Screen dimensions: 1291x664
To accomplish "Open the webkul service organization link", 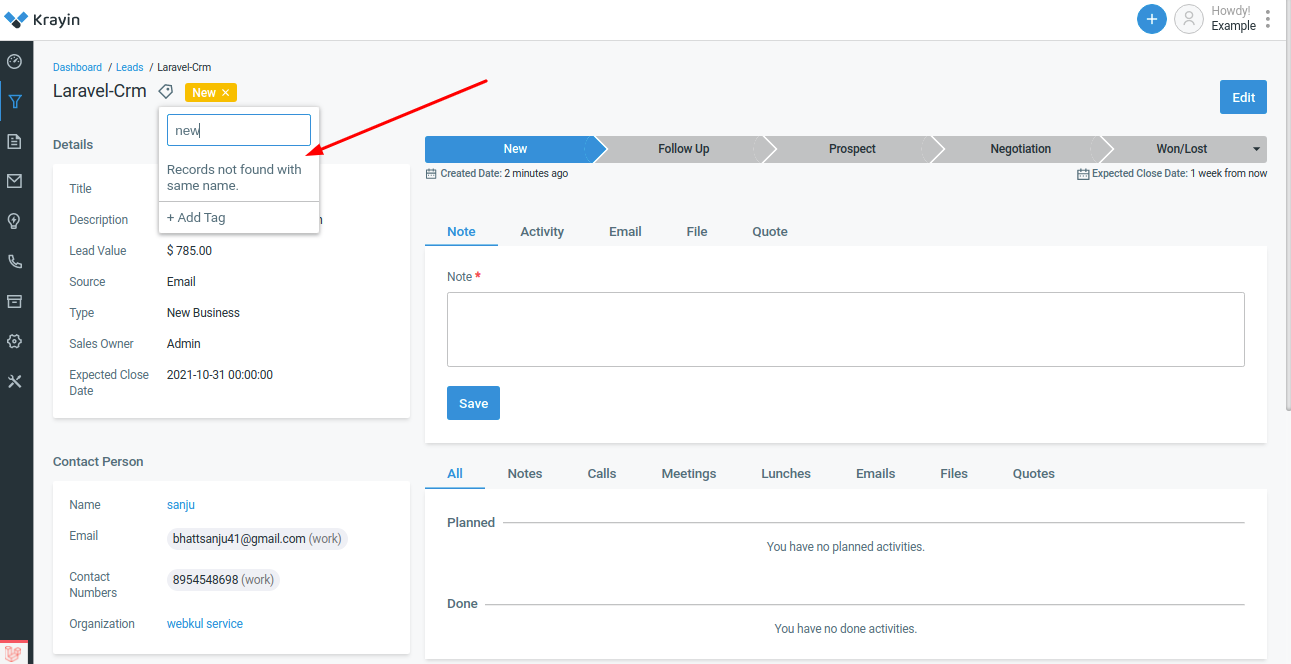I will (x=204, y=623).
